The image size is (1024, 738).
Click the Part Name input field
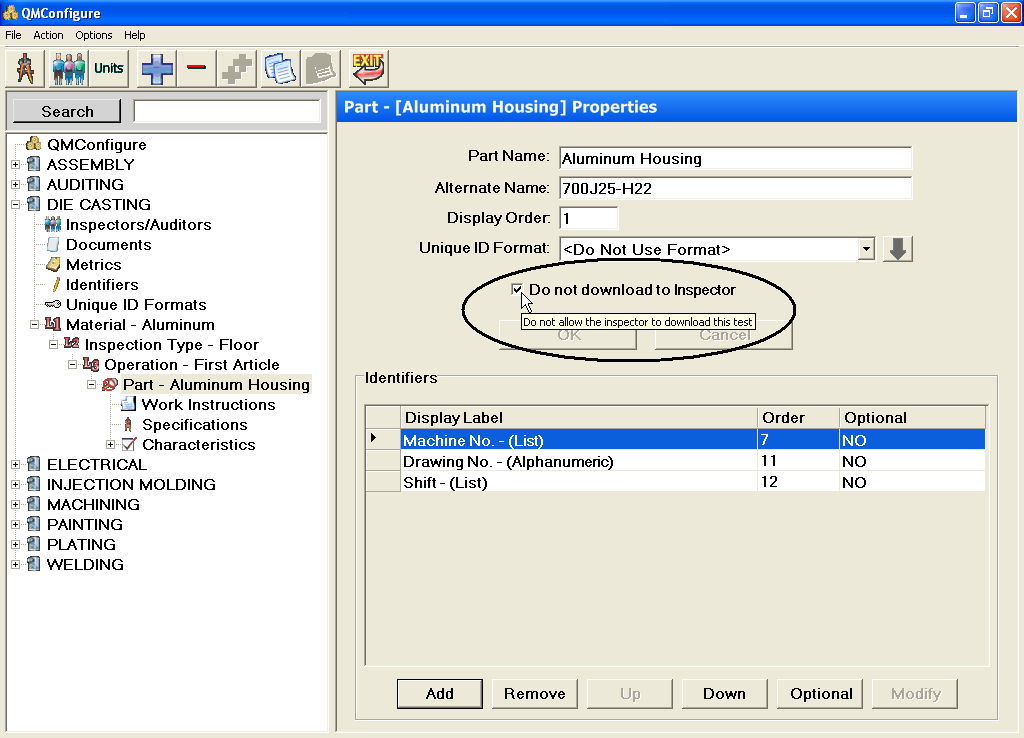tap(735, 159)
